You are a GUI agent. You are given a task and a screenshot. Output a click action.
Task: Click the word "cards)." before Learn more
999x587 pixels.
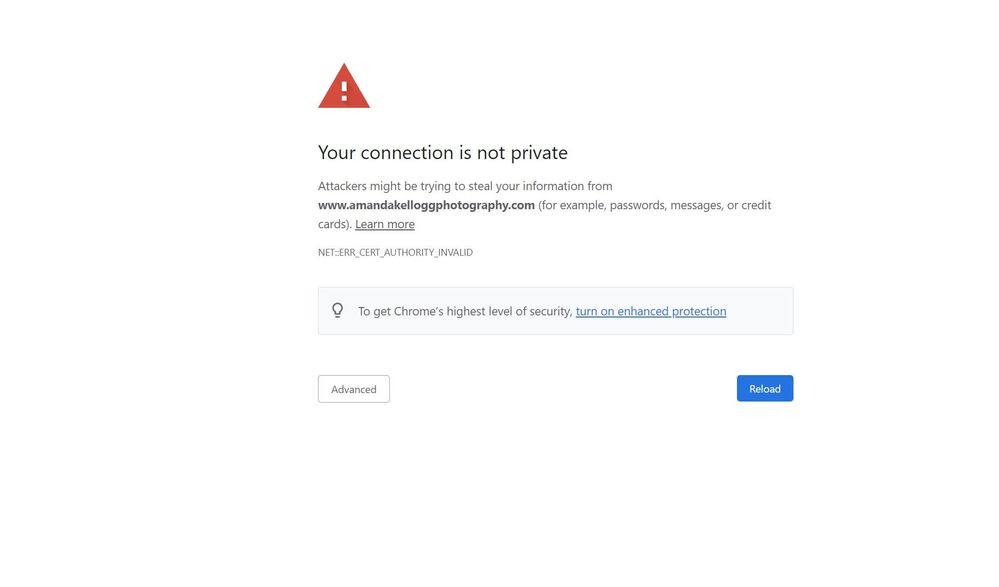coord(334,225)
